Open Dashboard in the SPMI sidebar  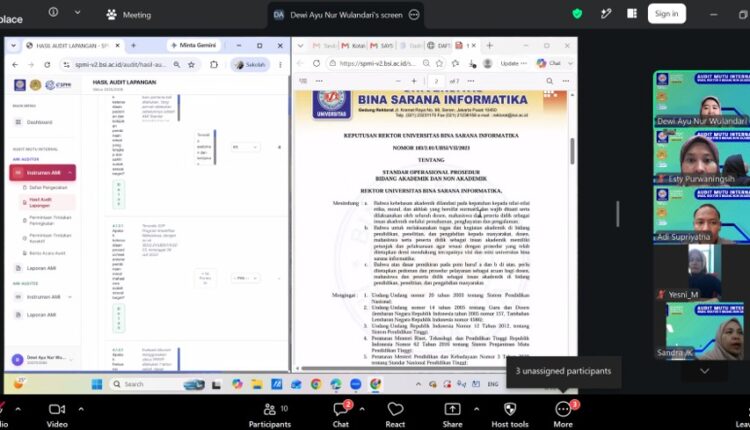(x=40, y=122)
